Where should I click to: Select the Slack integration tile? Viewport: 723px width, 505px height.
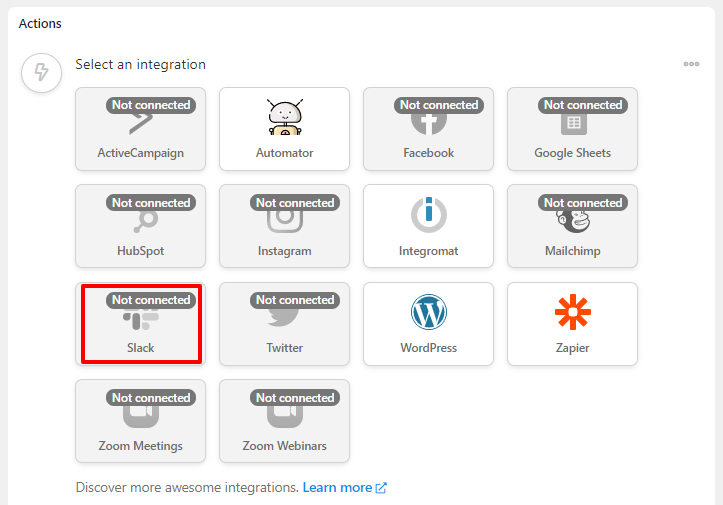141,324
